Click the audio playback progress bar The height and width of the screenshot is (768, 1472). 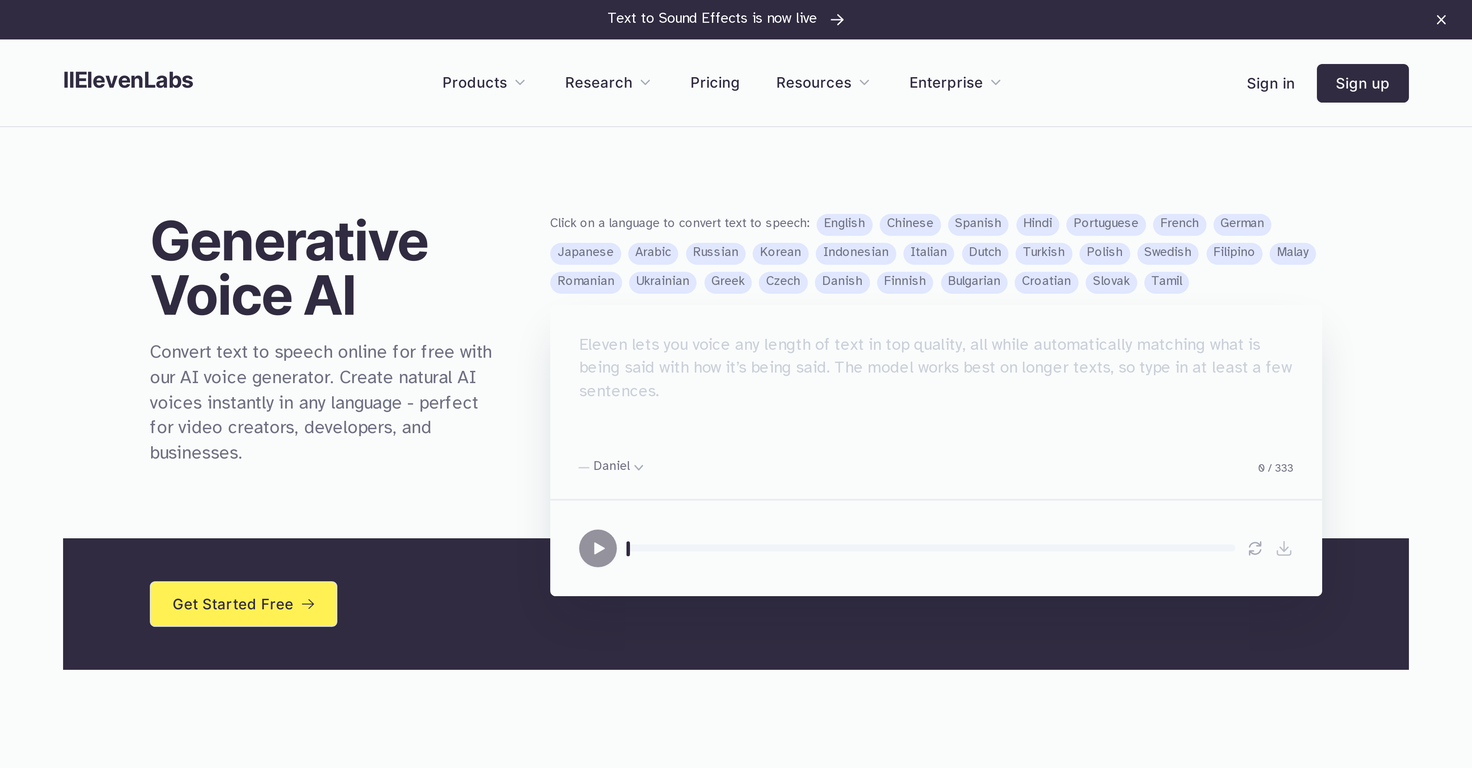coord(930,548)
